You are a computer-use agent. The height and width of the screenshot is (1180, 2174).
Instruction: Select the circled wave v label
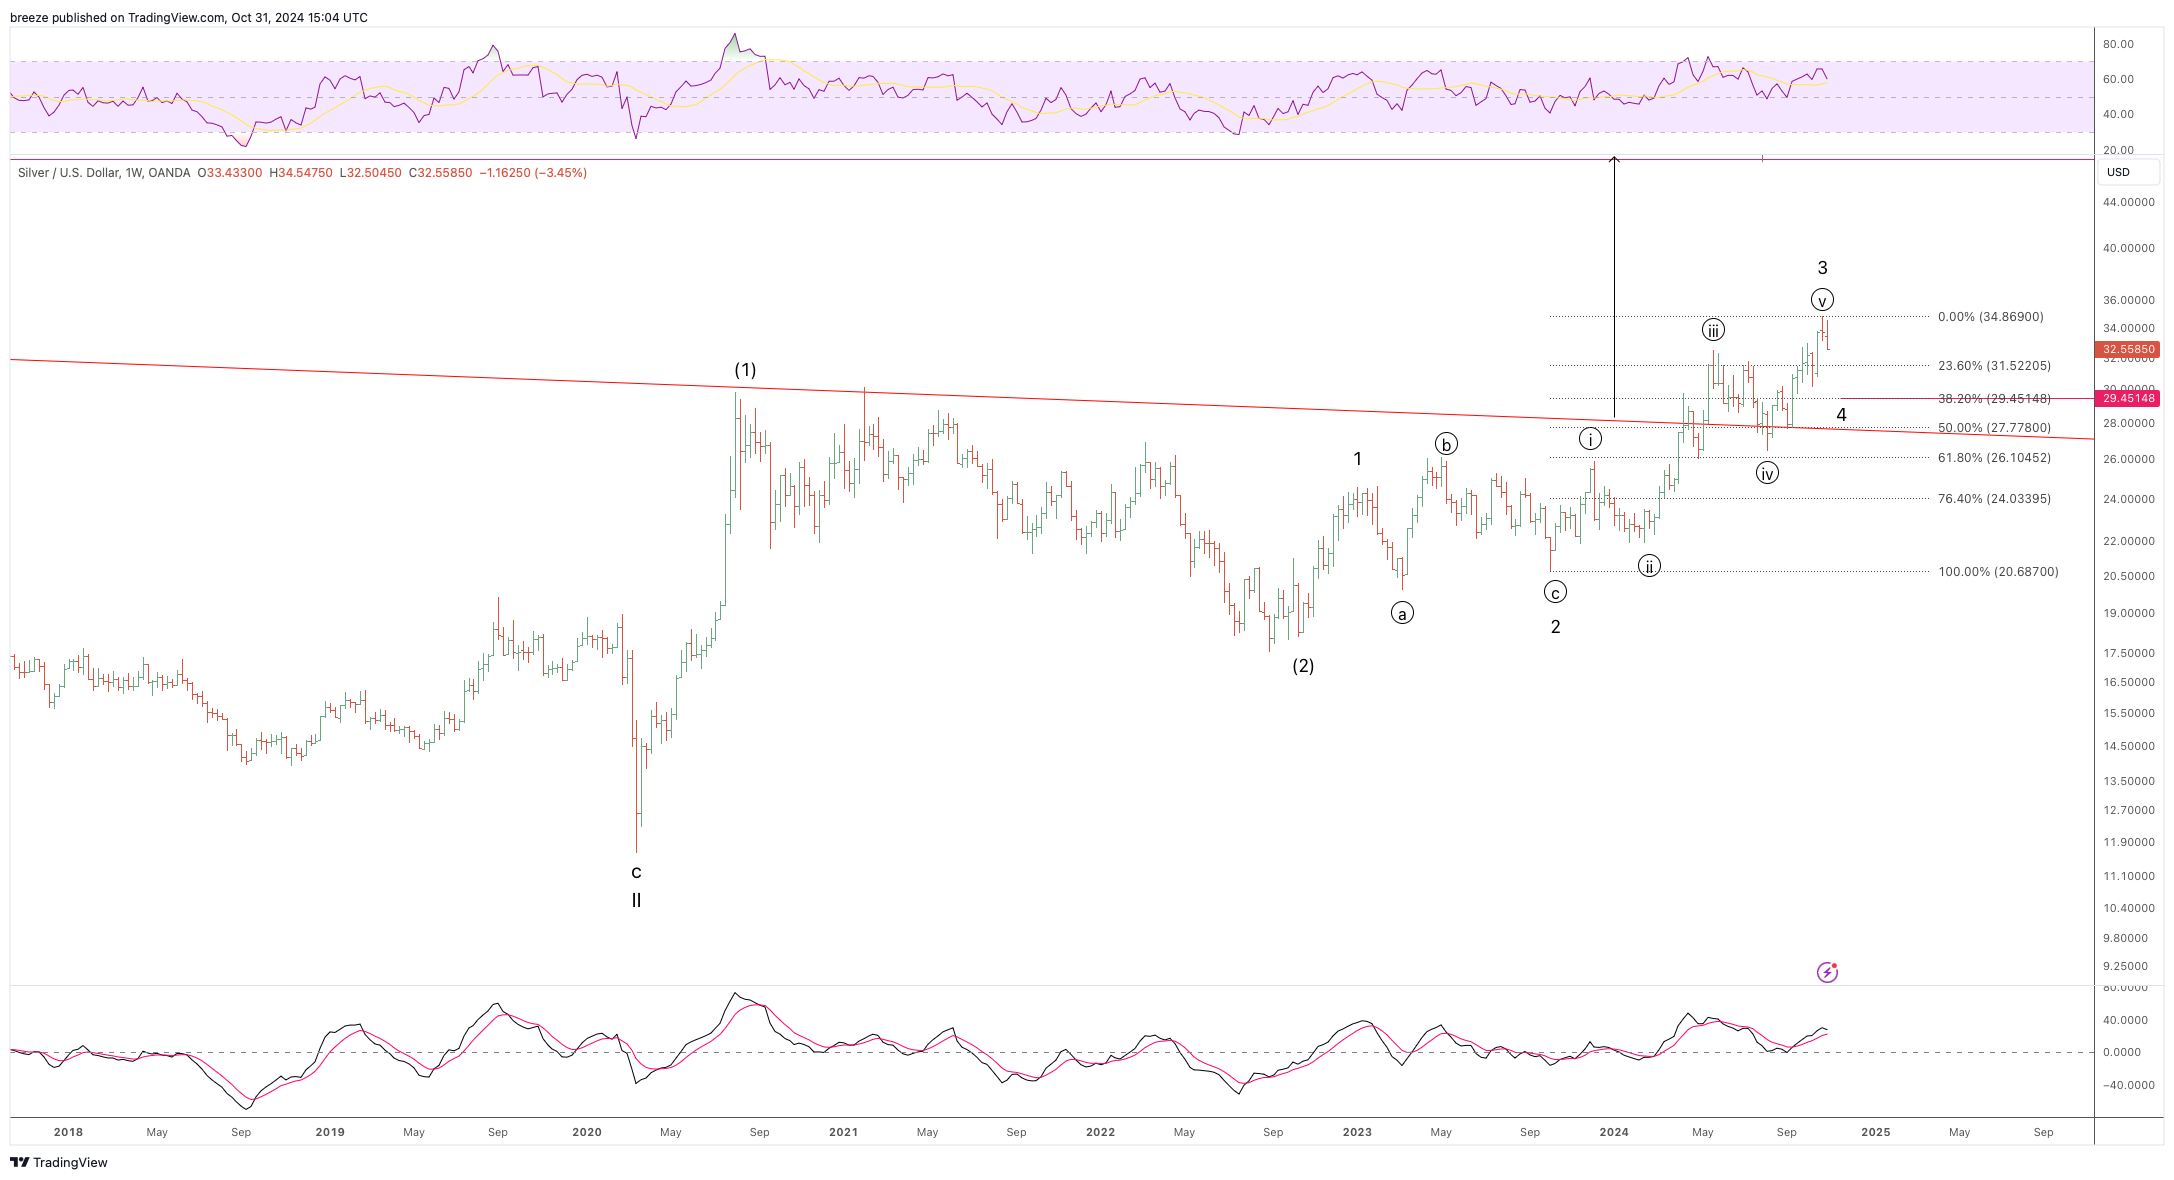pos(1822,300)
